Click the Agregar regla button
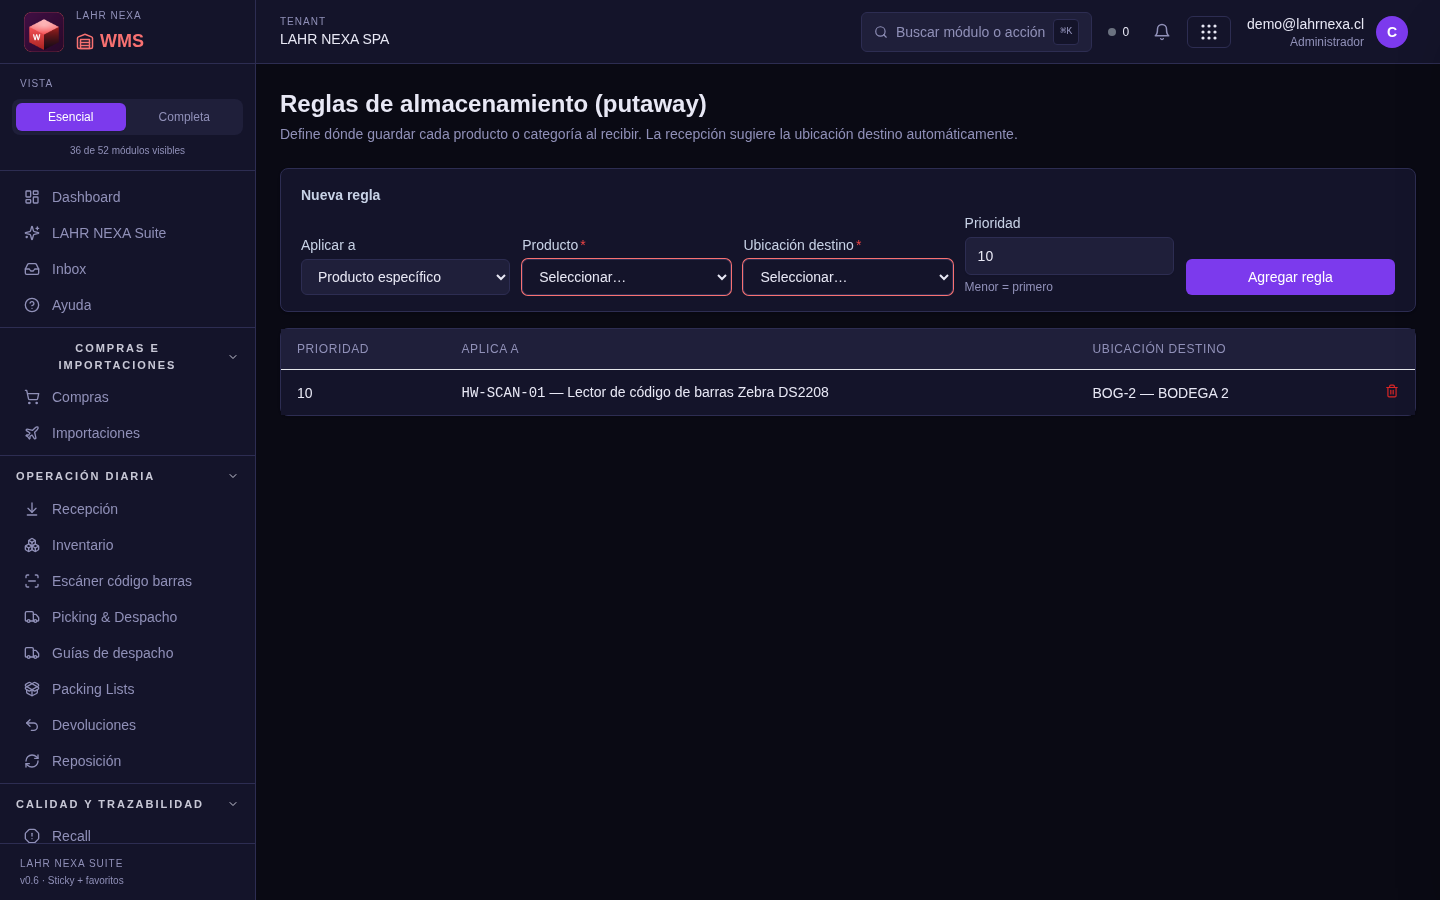The height and width of the screenshot is (900, 1440). [1290, 277]
